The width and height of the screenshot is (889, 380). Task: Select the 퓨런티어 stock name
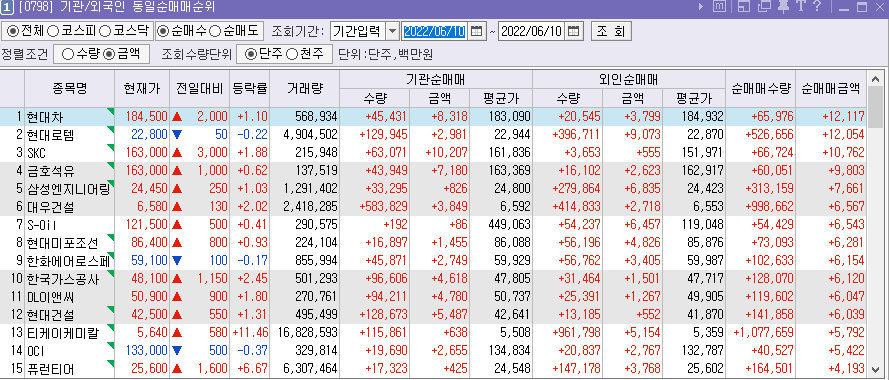point(50,369)
